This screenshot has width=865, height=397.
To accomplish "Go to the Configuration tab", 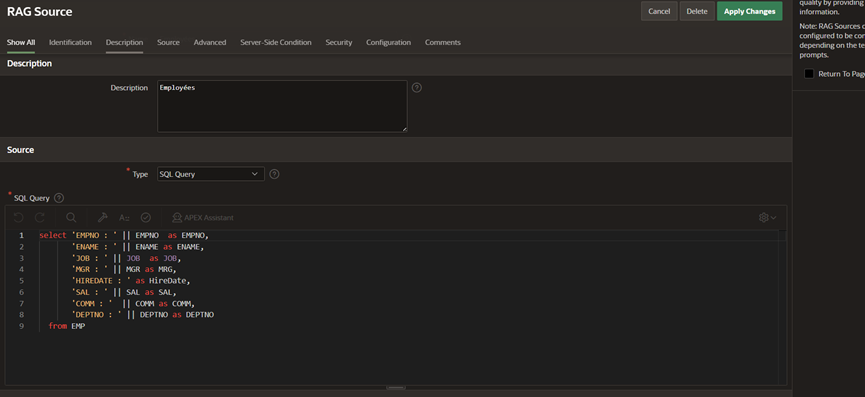I will [x=388, y=42].
